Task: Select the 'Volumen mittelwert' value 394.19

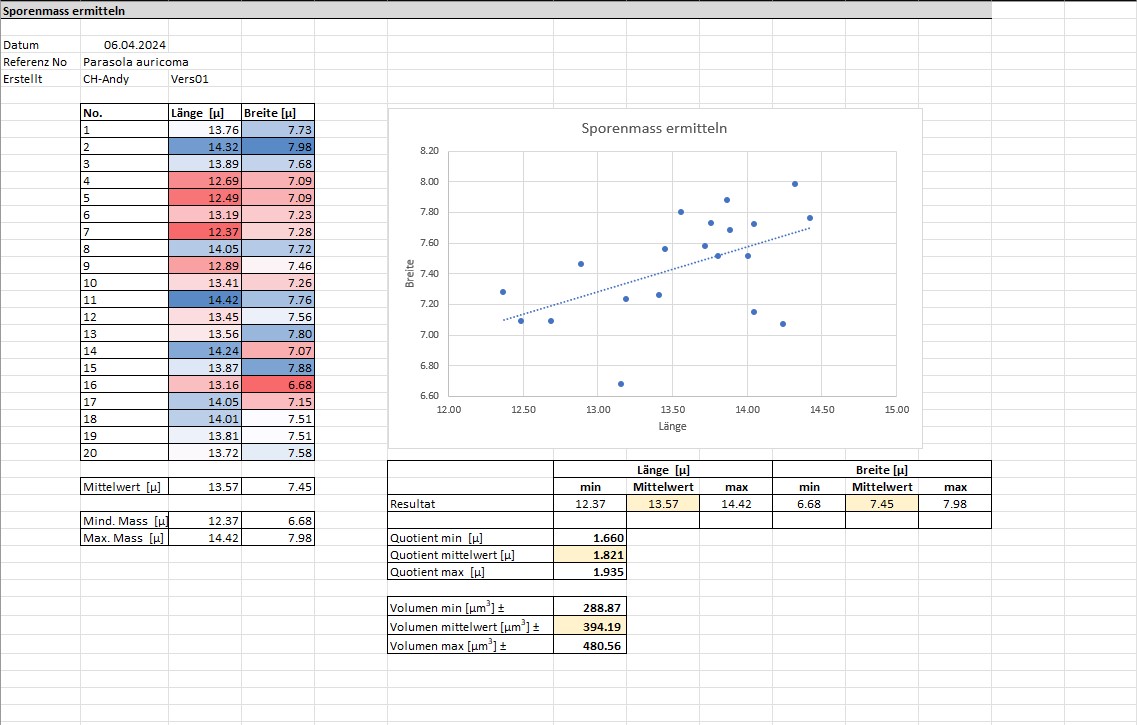Action: (590, 628)
